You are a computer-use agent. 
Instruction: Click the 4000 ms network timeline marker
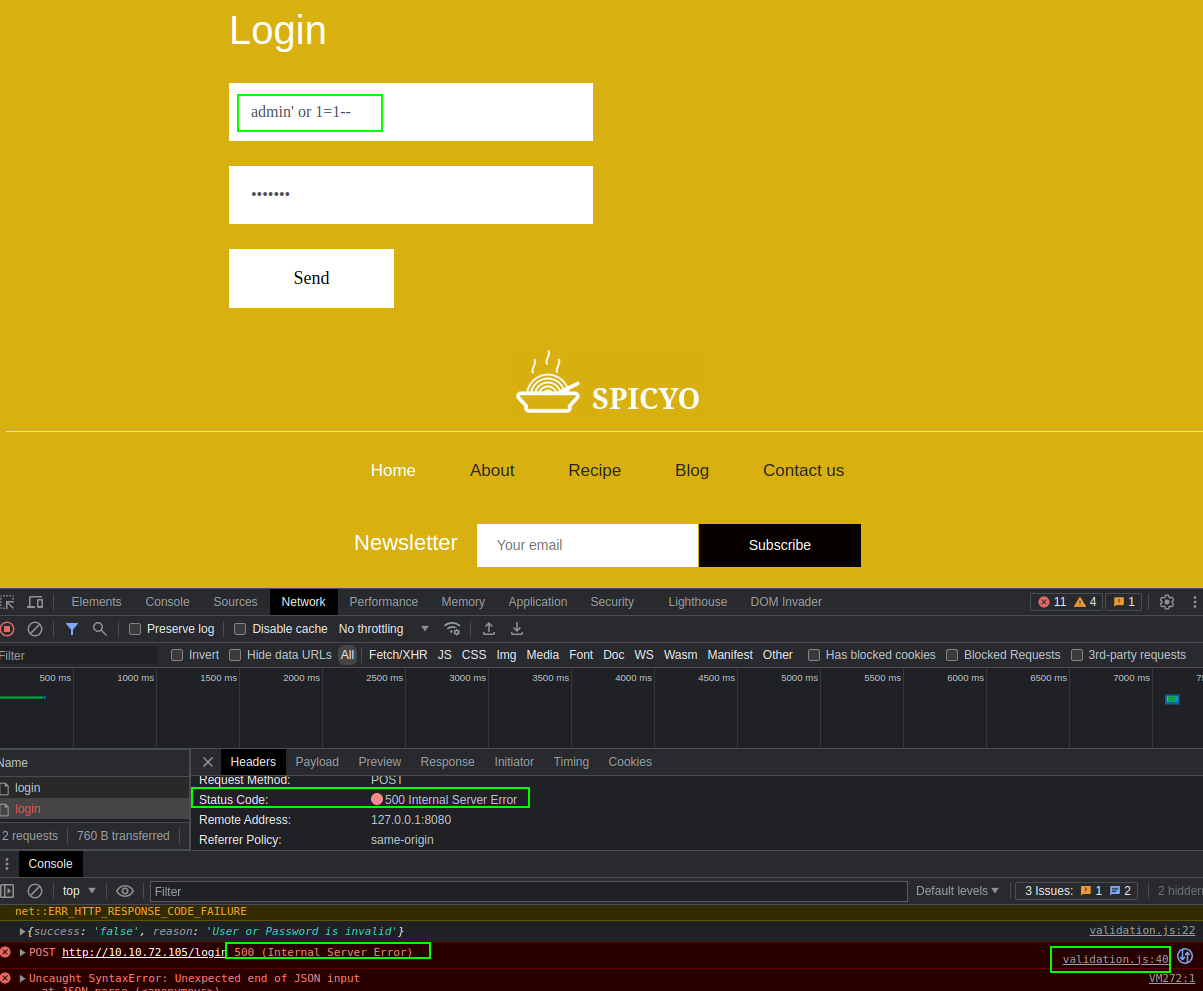point(633,677)
